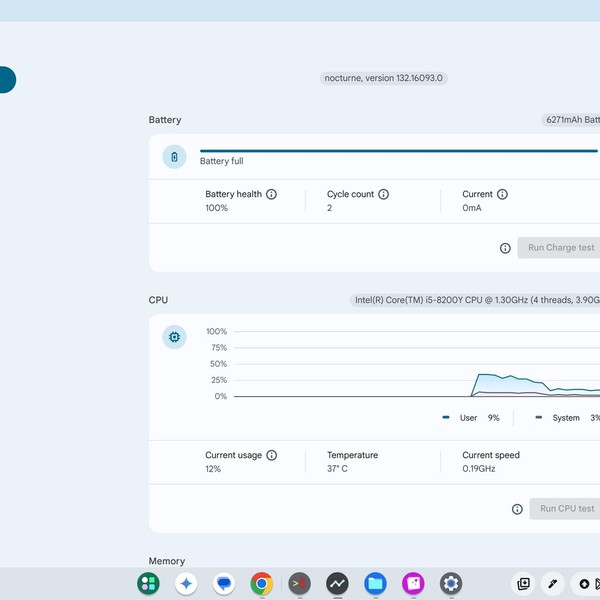Click info icon beside Run Charge test
The width and height of the screenshot is (600, 600).
[506, 248]
